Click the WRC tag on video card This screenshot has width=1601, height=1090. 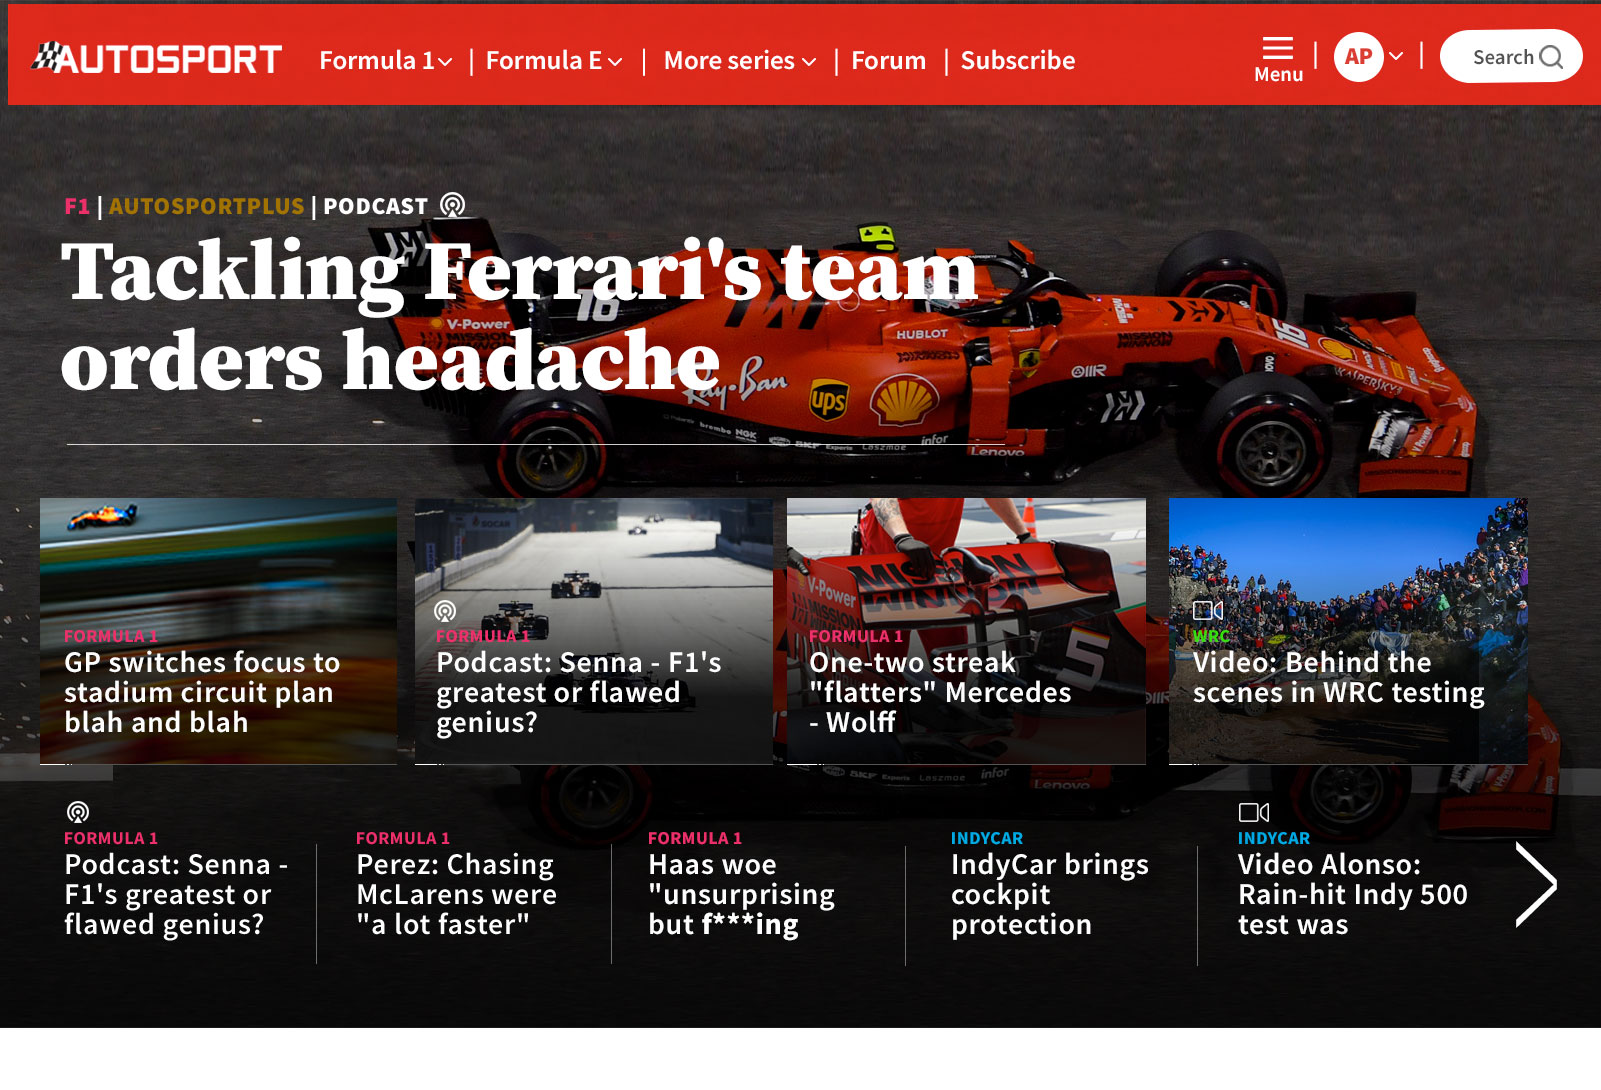click(x=1211, y=636)
